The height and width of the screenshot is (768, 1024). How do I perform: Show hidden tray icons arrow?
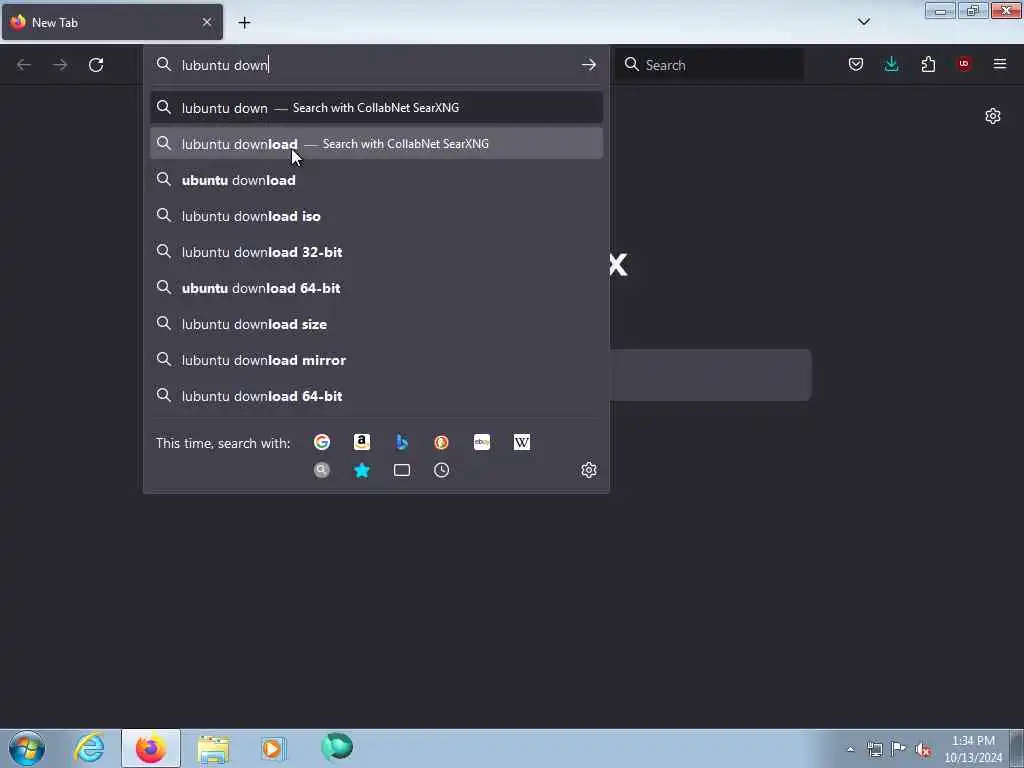850,750
